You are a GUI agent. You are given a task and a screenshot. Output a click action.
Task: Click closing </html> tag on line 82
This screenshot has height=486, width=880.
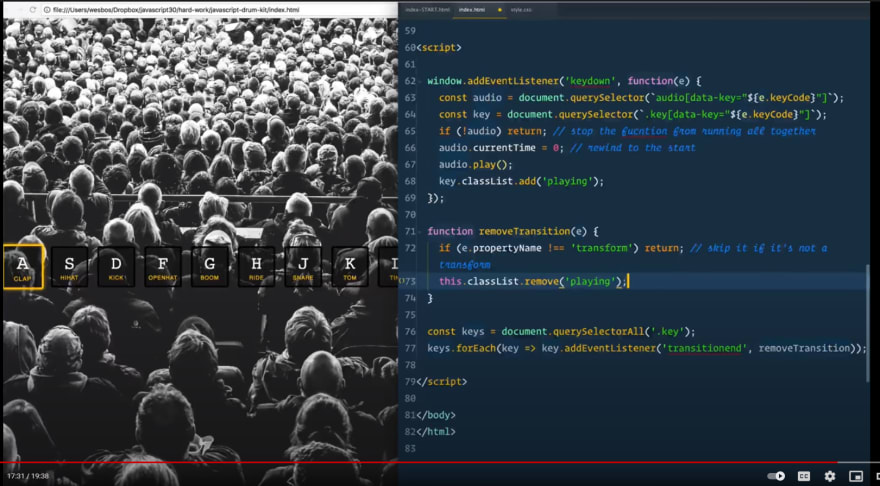[436, 432]
